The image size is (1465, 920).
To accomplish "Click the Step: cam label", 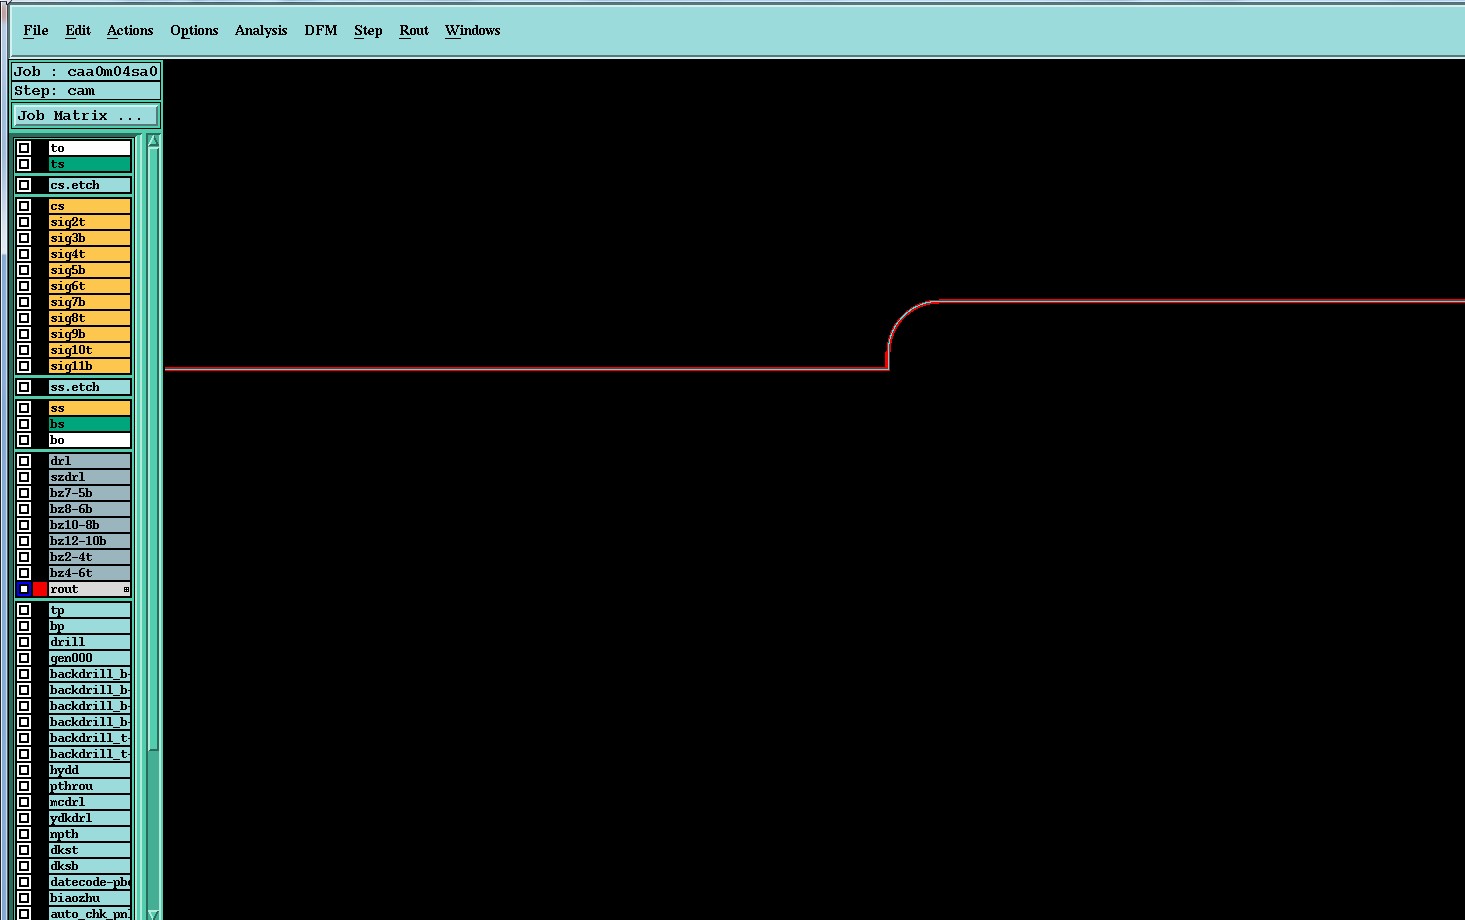I will (x=86, y=90).
